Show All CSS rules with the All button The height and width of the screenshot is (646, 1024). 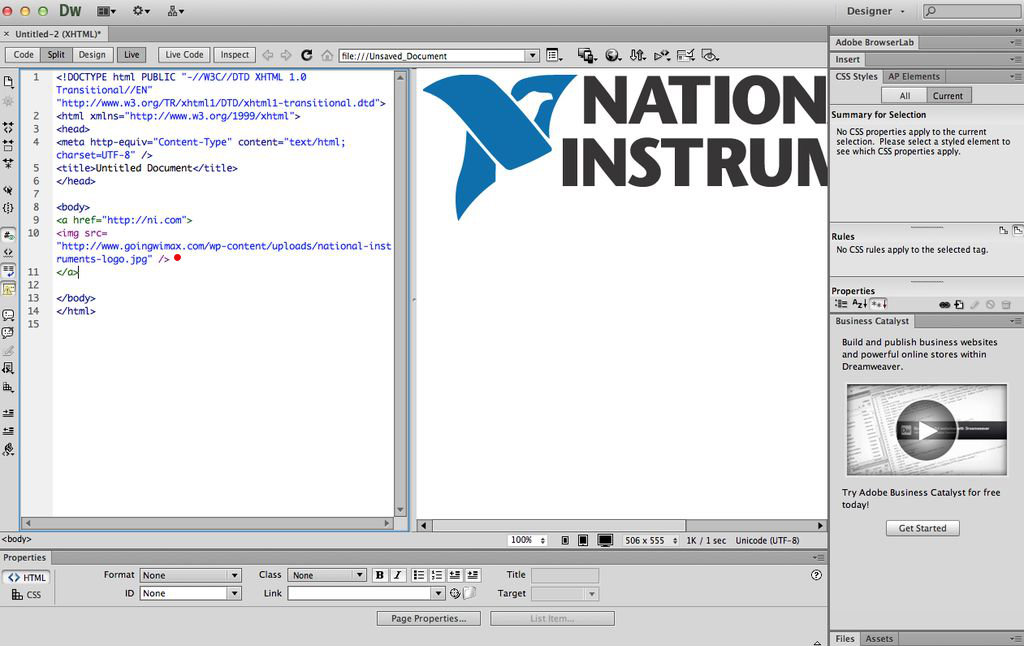904,95
